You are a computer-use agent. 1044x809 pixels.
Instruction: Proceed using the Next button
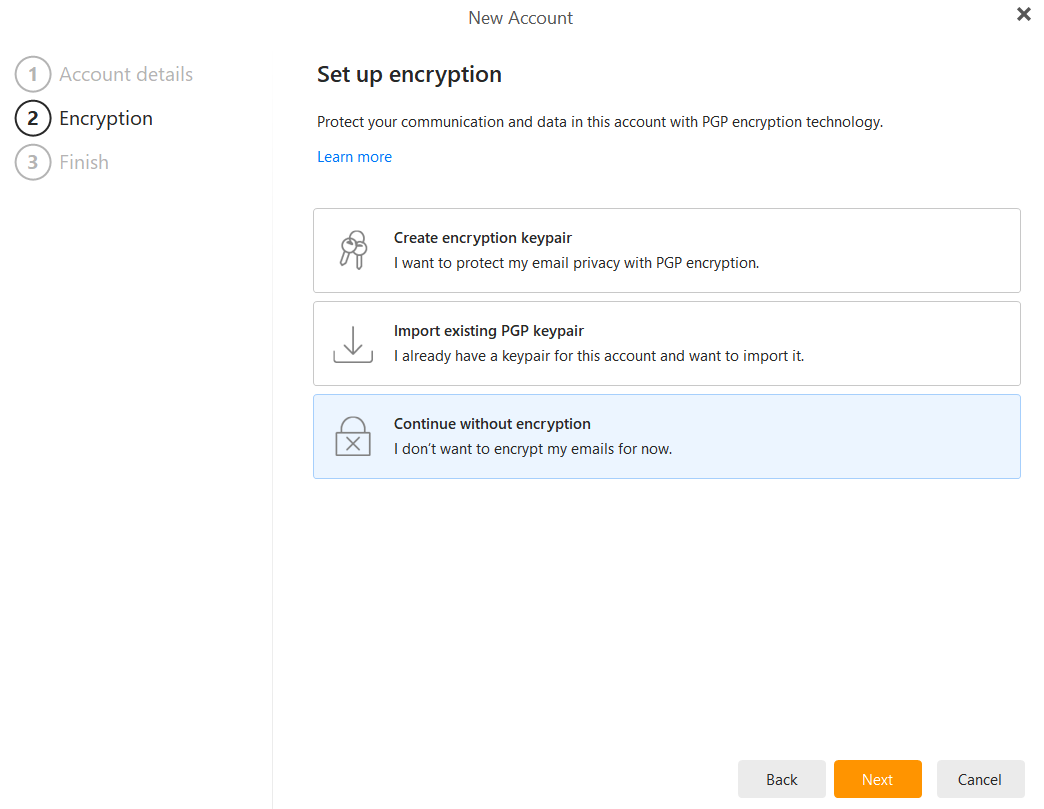pos(877,779)
